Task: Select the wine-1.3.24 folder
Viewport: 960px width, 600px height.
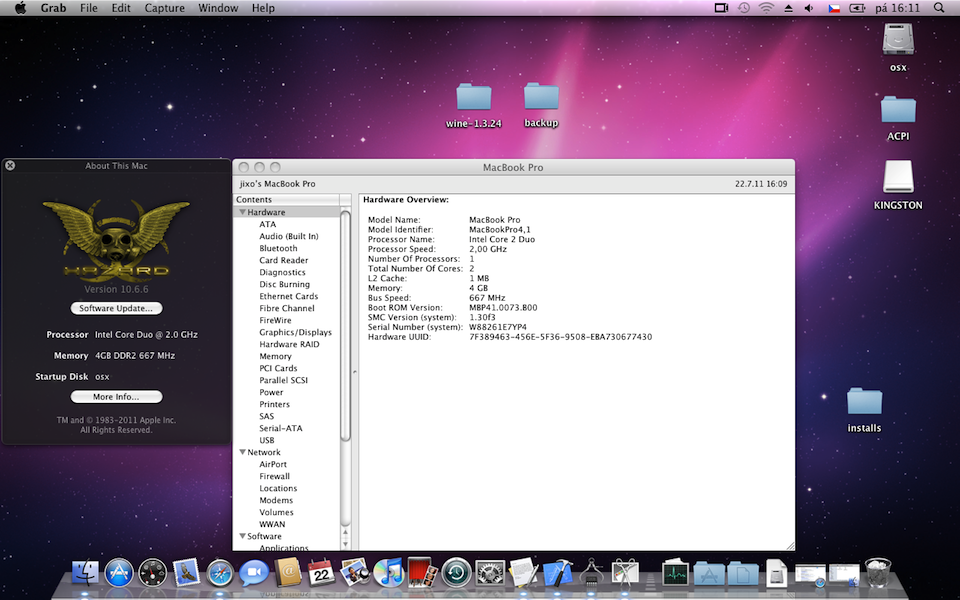Action: coord(473,98)
